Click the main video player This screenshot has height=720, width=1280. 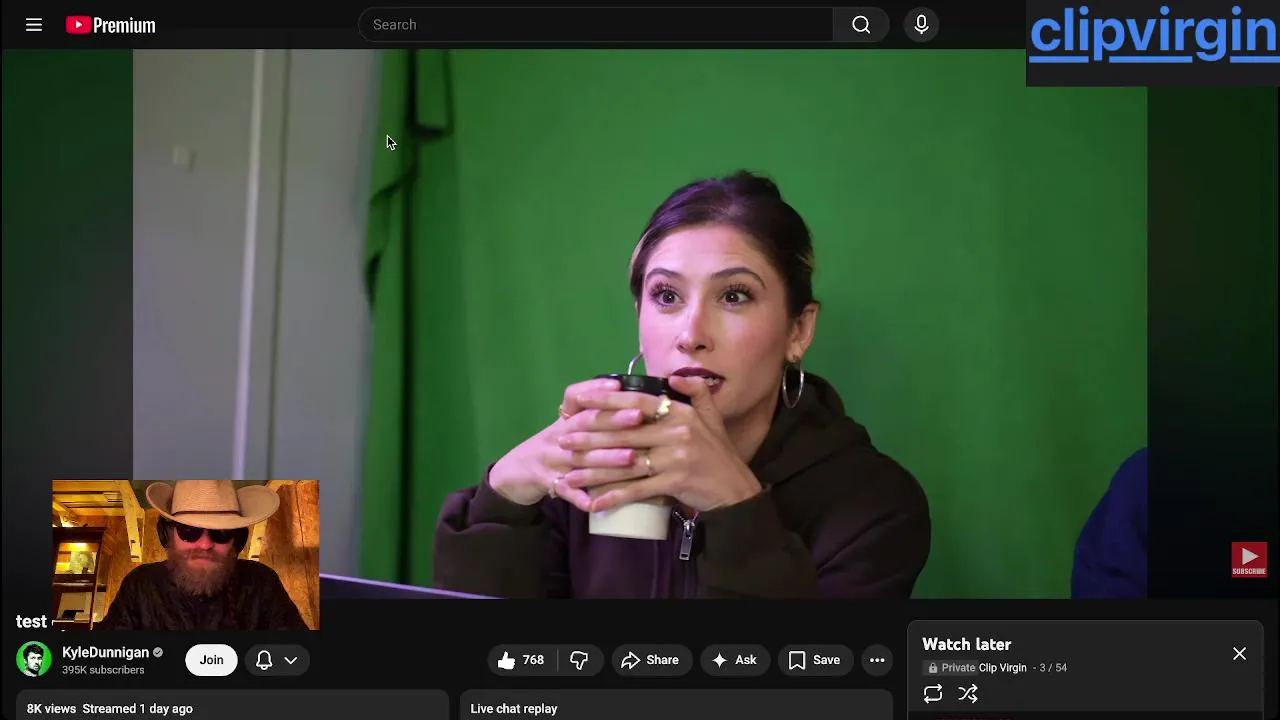[x=640, y=324]
